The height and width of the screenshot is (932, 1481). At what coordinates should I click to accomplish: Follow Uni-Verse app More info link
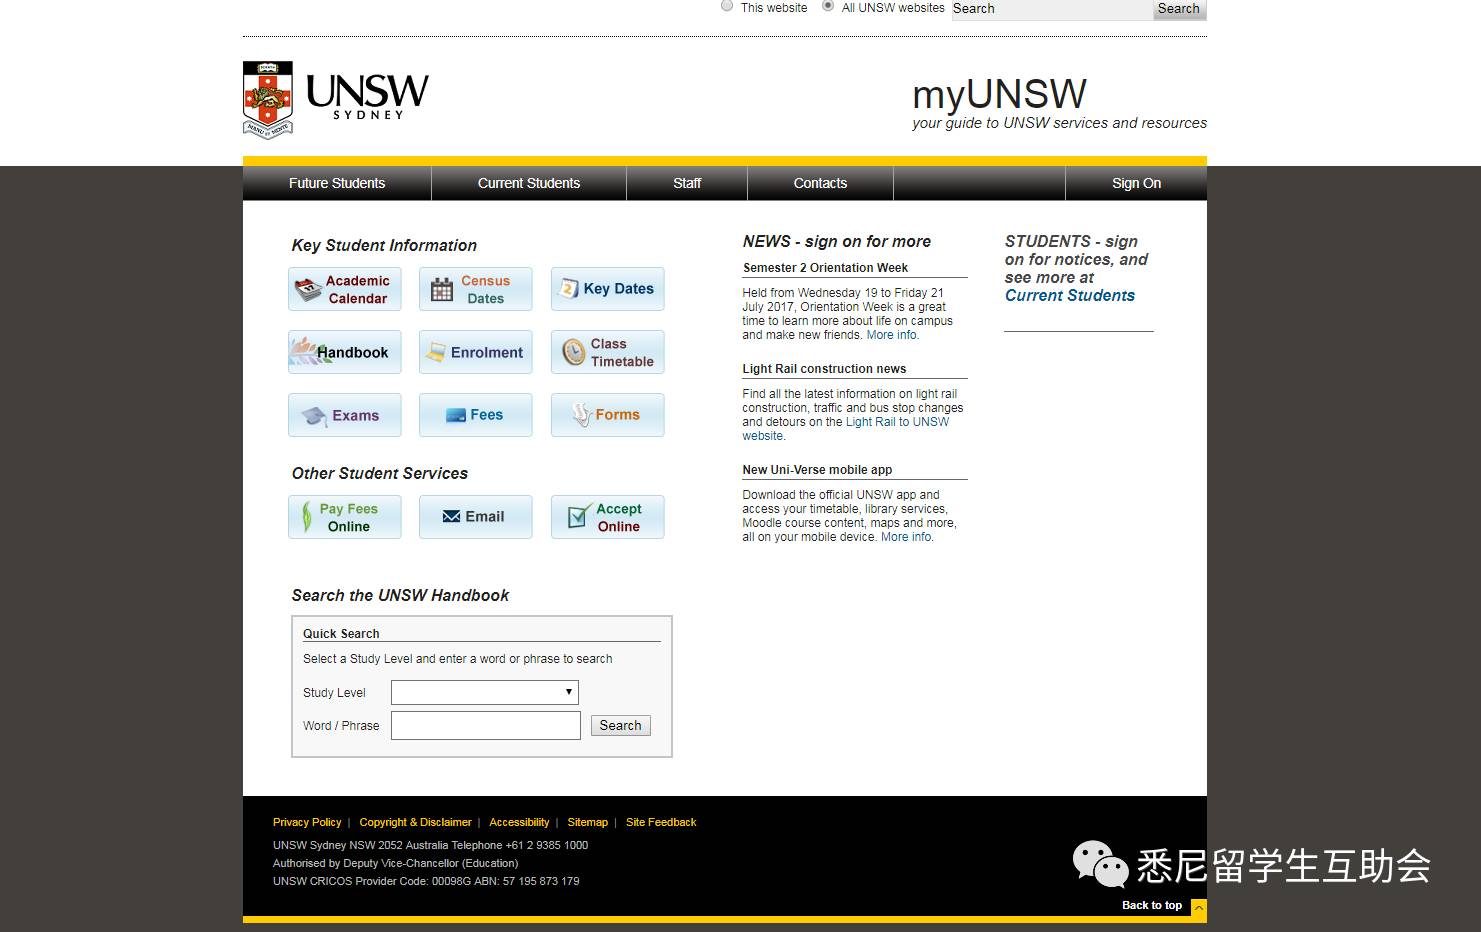907,537
